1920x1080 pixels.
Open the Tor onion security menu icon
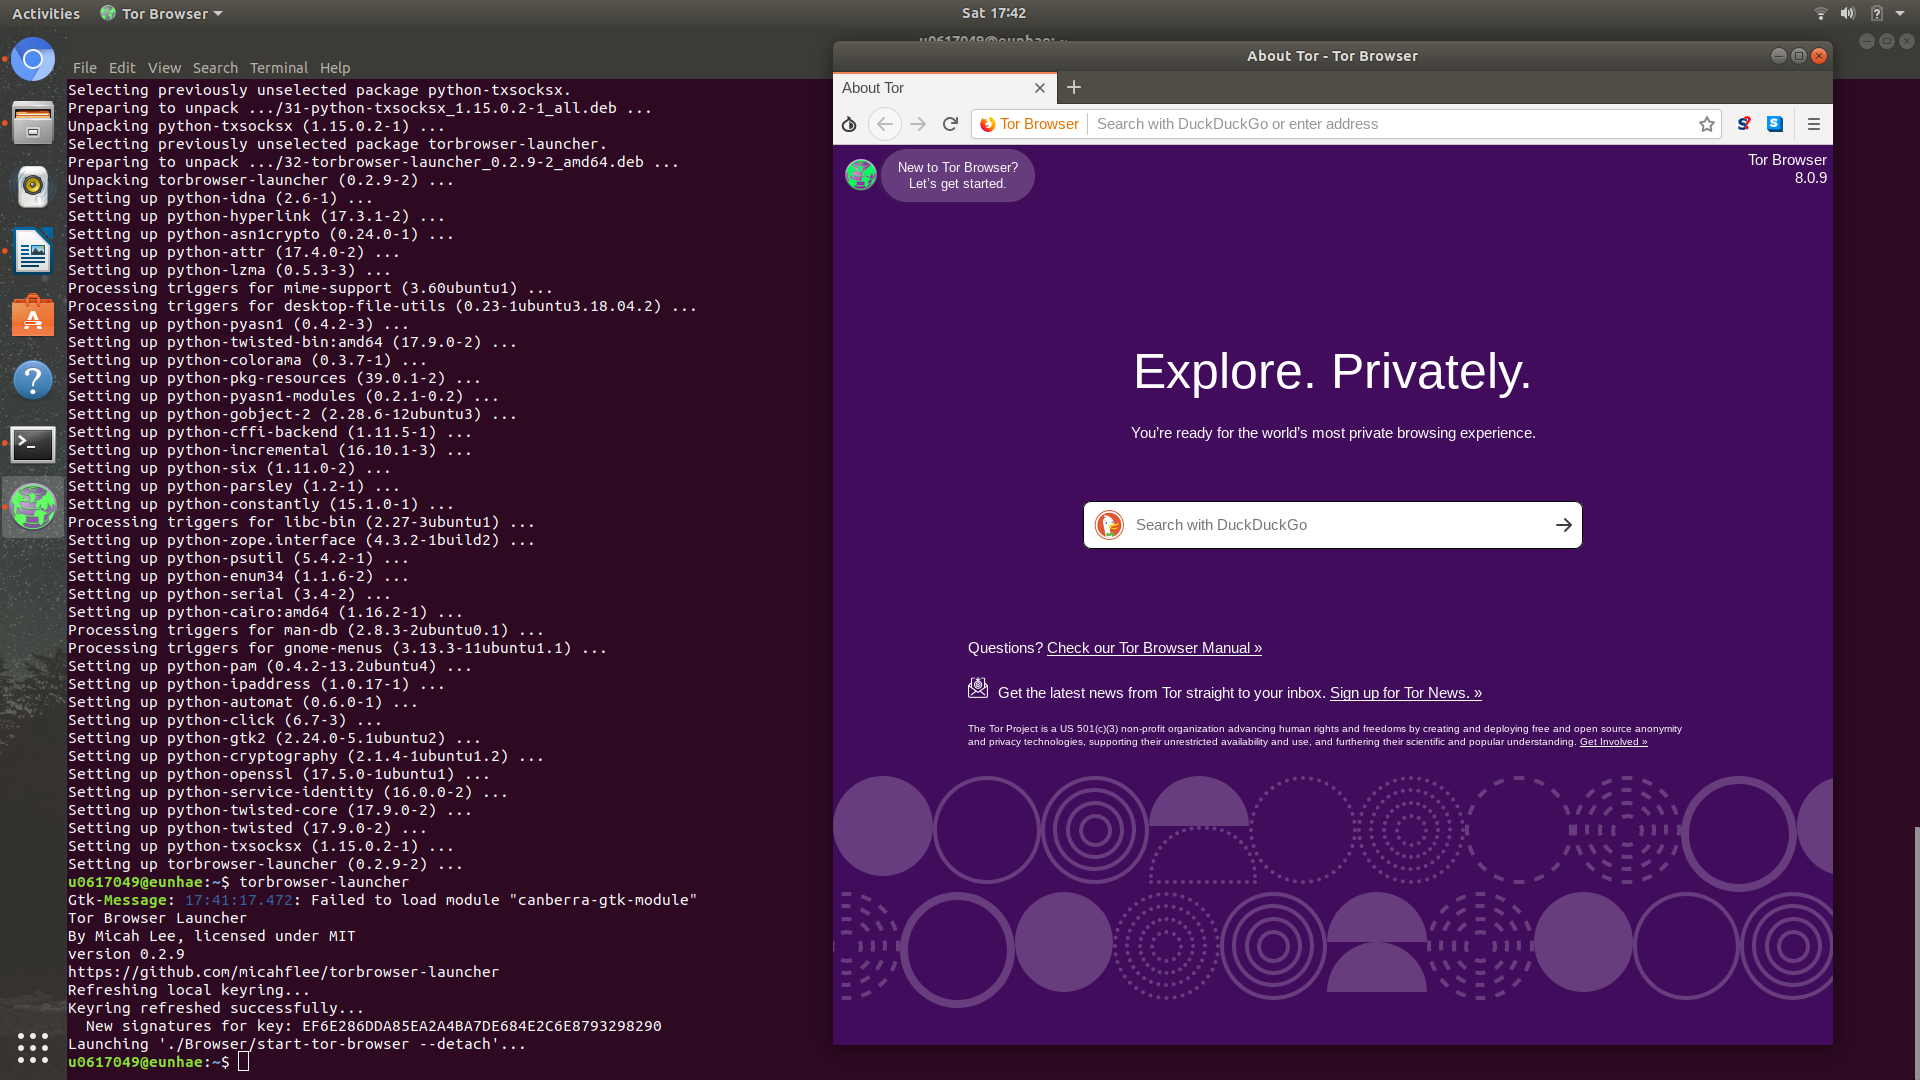click(849, 124)
